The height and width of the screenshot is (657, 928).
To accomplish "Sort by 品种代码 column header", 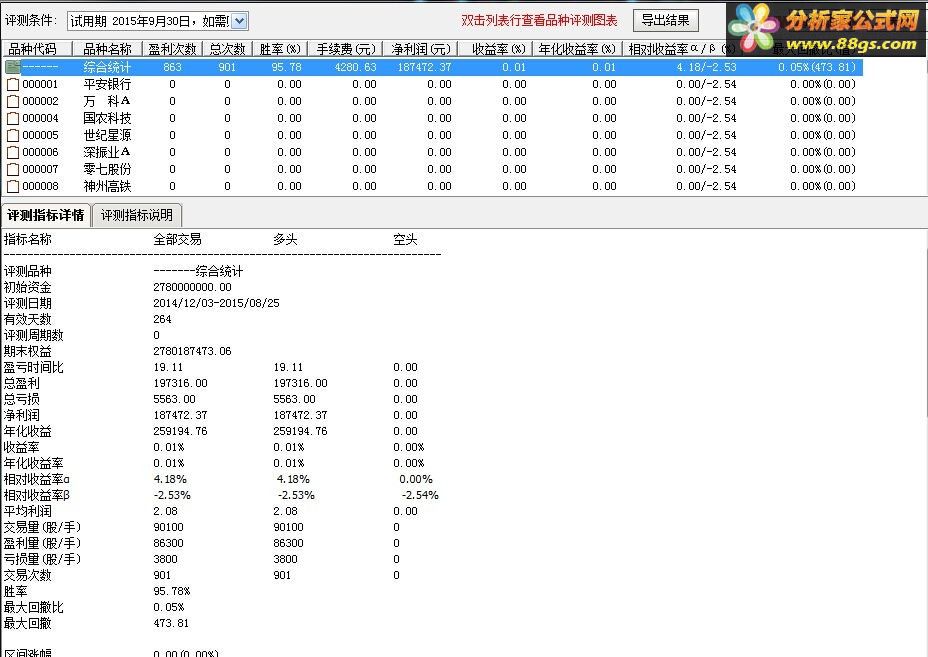I will pyautogui.click(x=37, y=49).
